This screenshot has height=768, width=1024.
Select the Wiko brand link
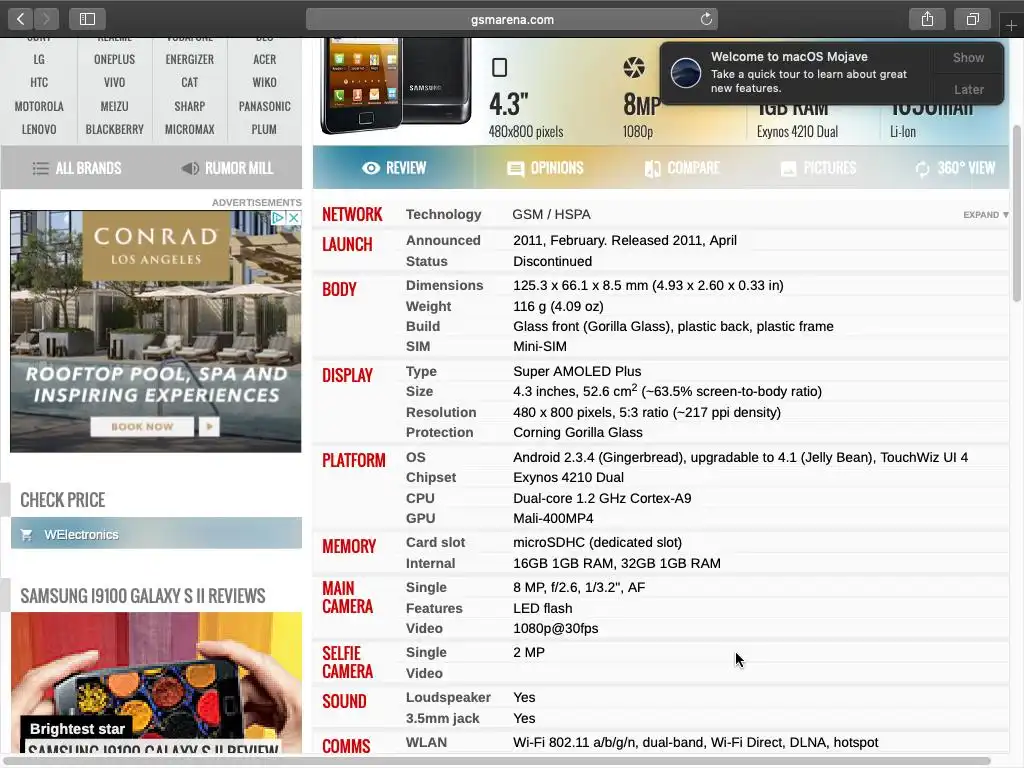264,82
